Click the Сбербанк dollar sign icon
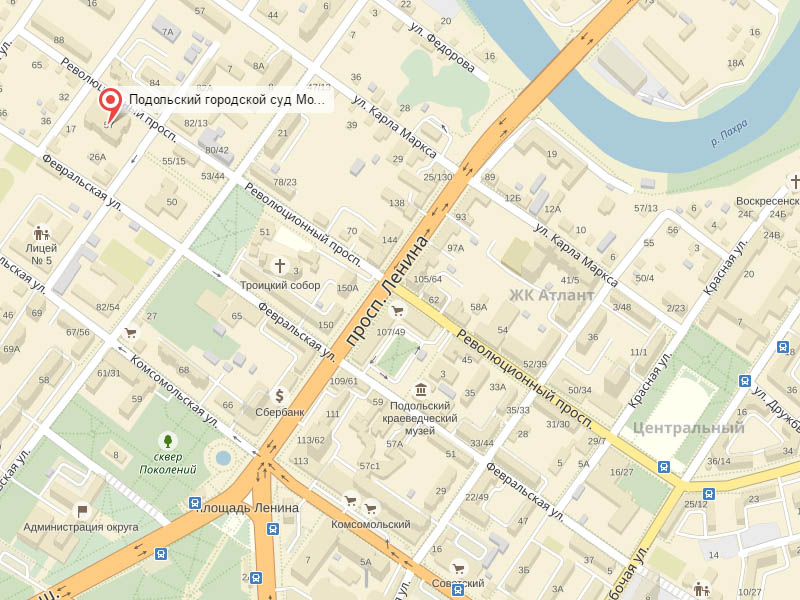Viewport: 800px width, 600px height. (x=279, y=395)
